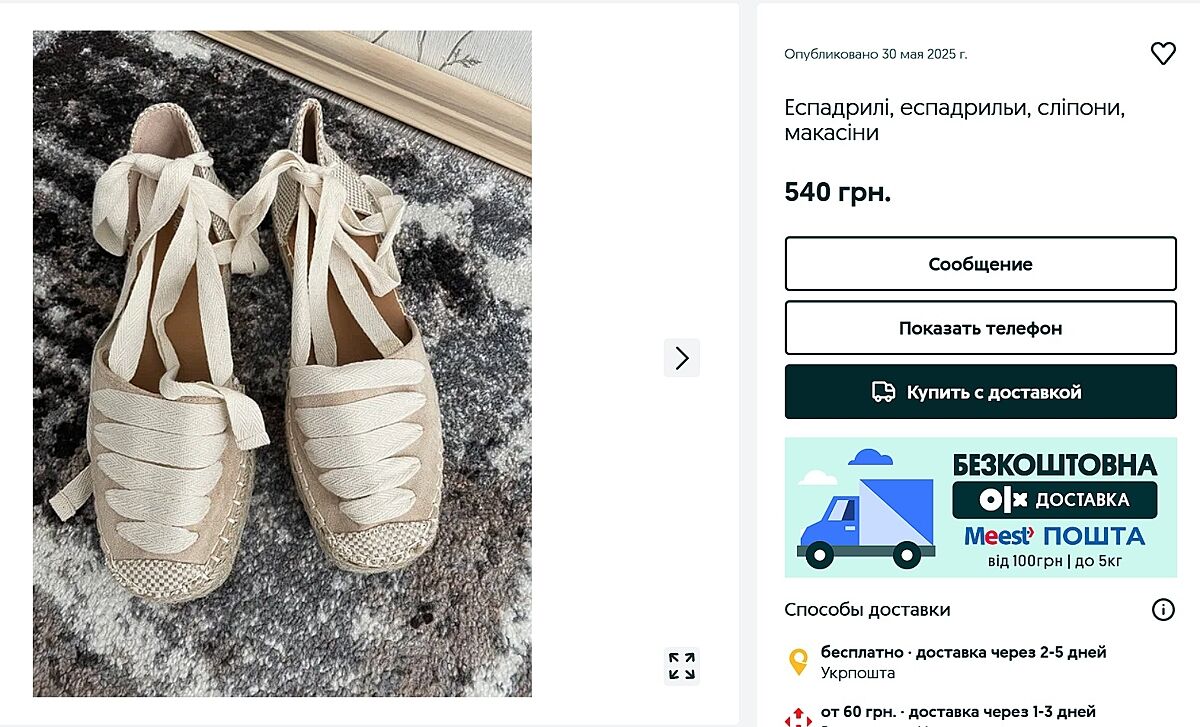Click the Способы доставки heading
Image resolution: width=1200 pixels, height=727 pixels.
[x=867, y=610]
